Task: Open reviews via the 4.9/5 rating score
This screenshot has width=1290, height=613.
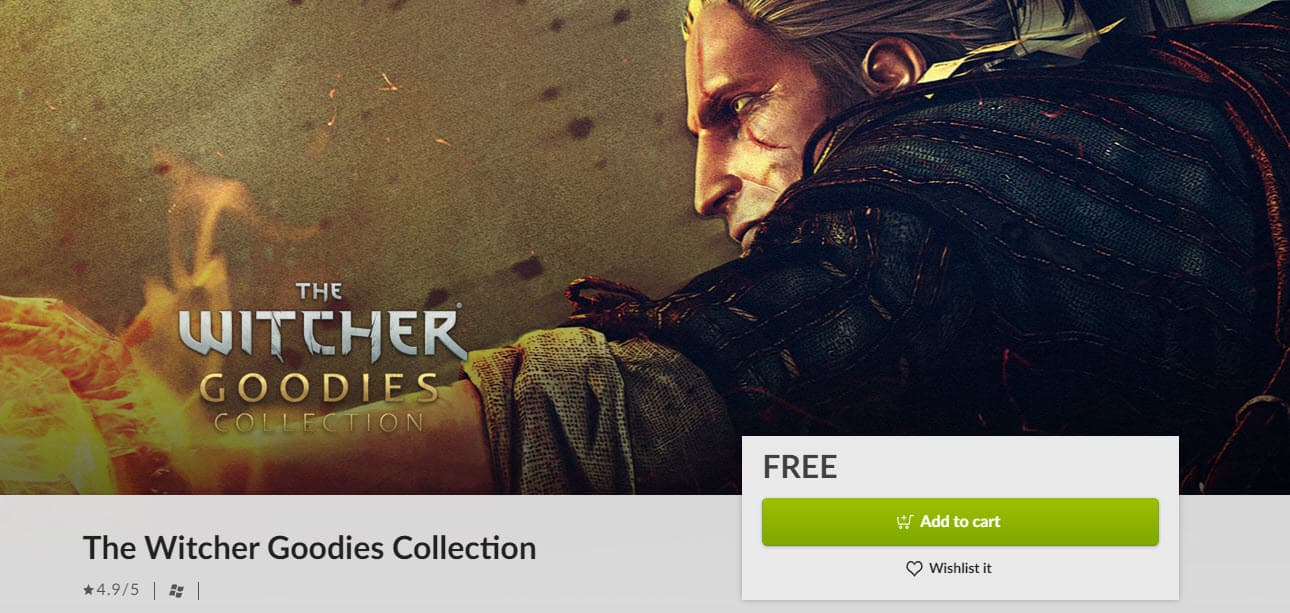Action: pos(117,590)
